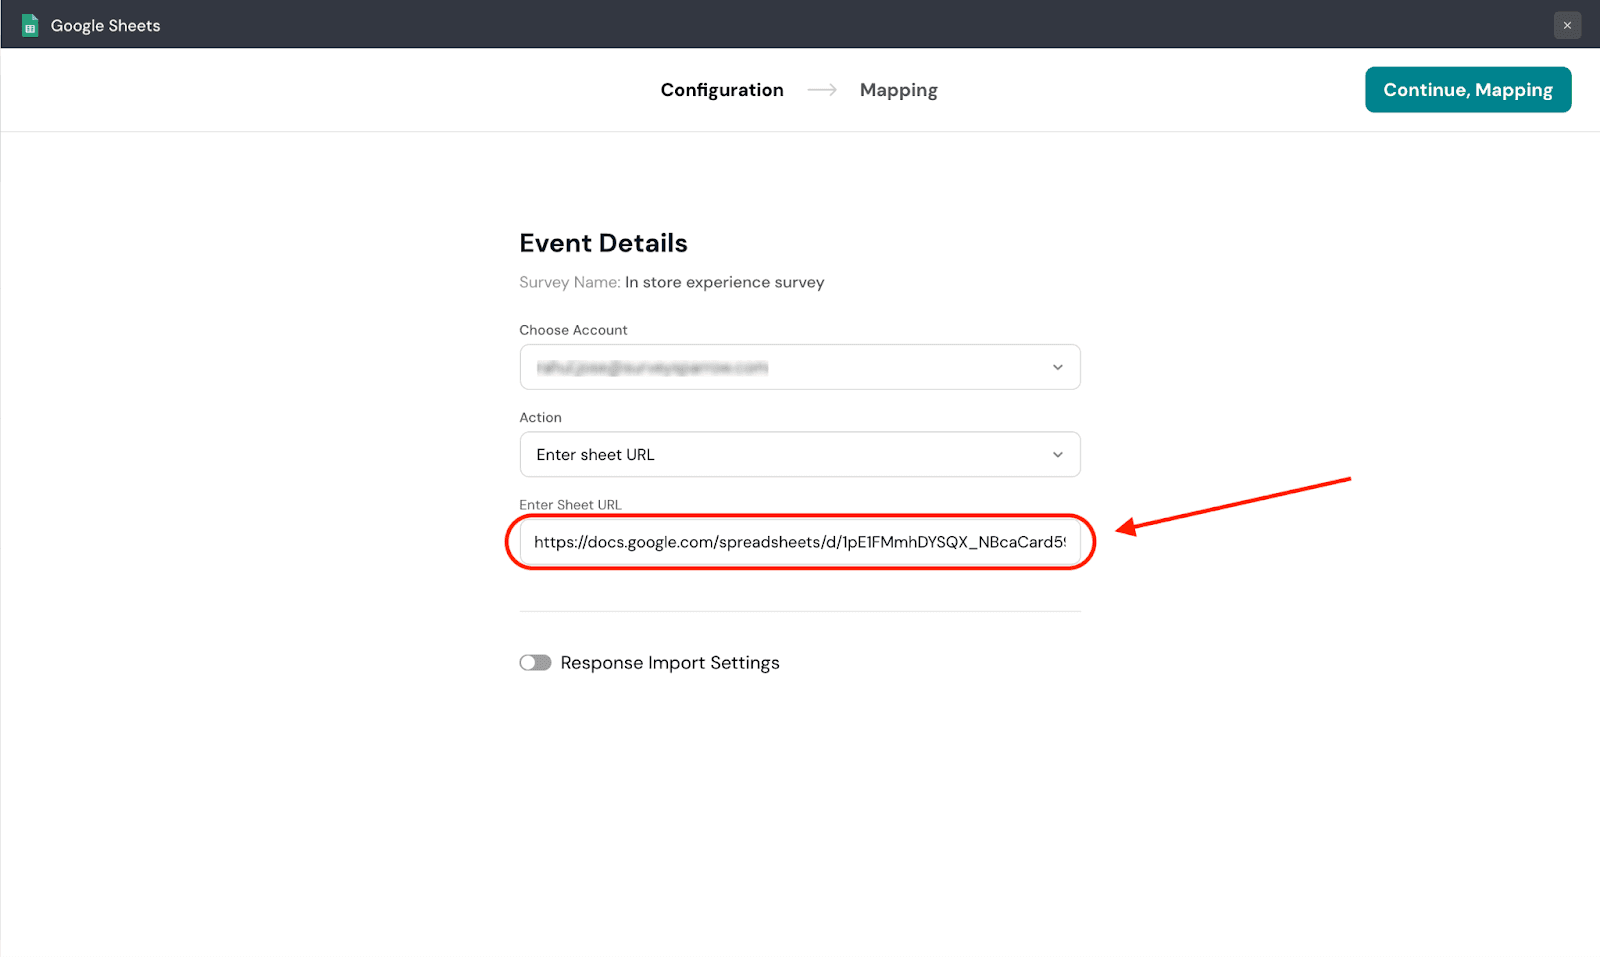1600x957 pixels.
Task: Click the Response Import Settings label
Action: coord(669,663)
